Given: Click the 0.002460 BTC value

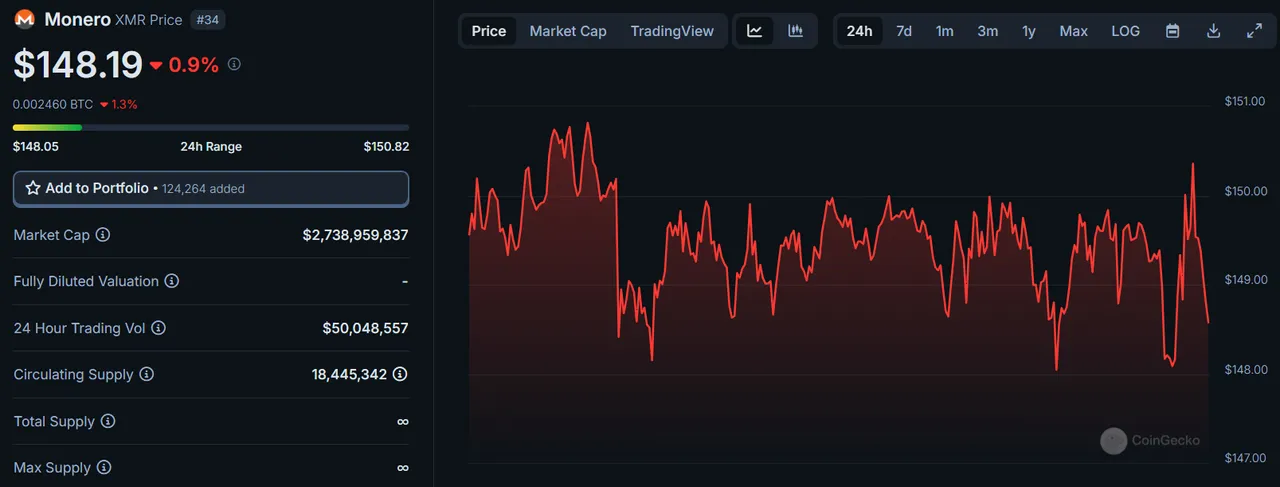Looking at the screenshot, I should [53, 104].
